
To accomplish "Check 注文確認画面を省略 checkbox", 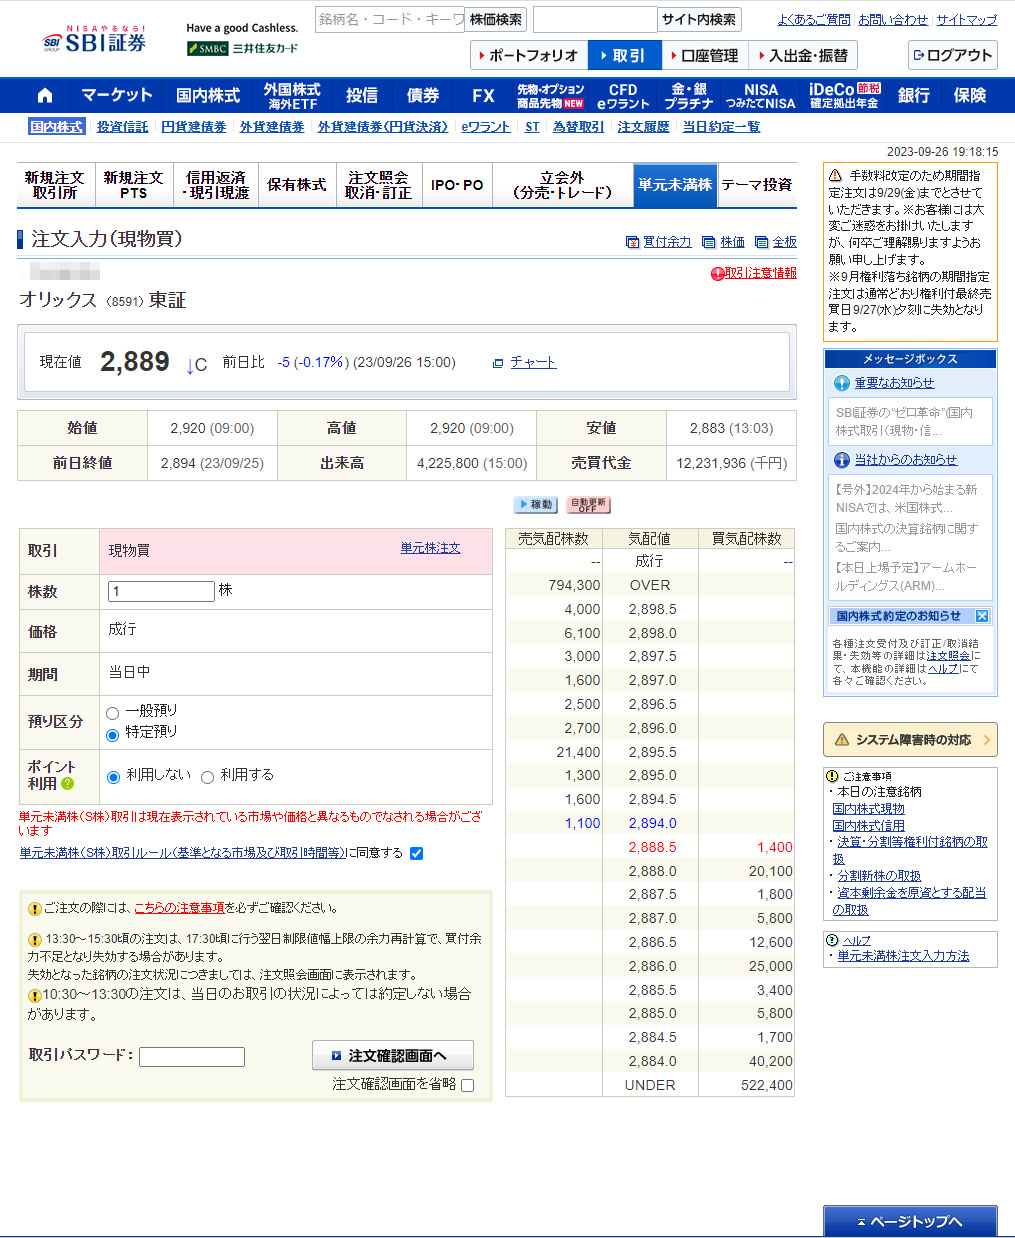I will (467, 1085).
